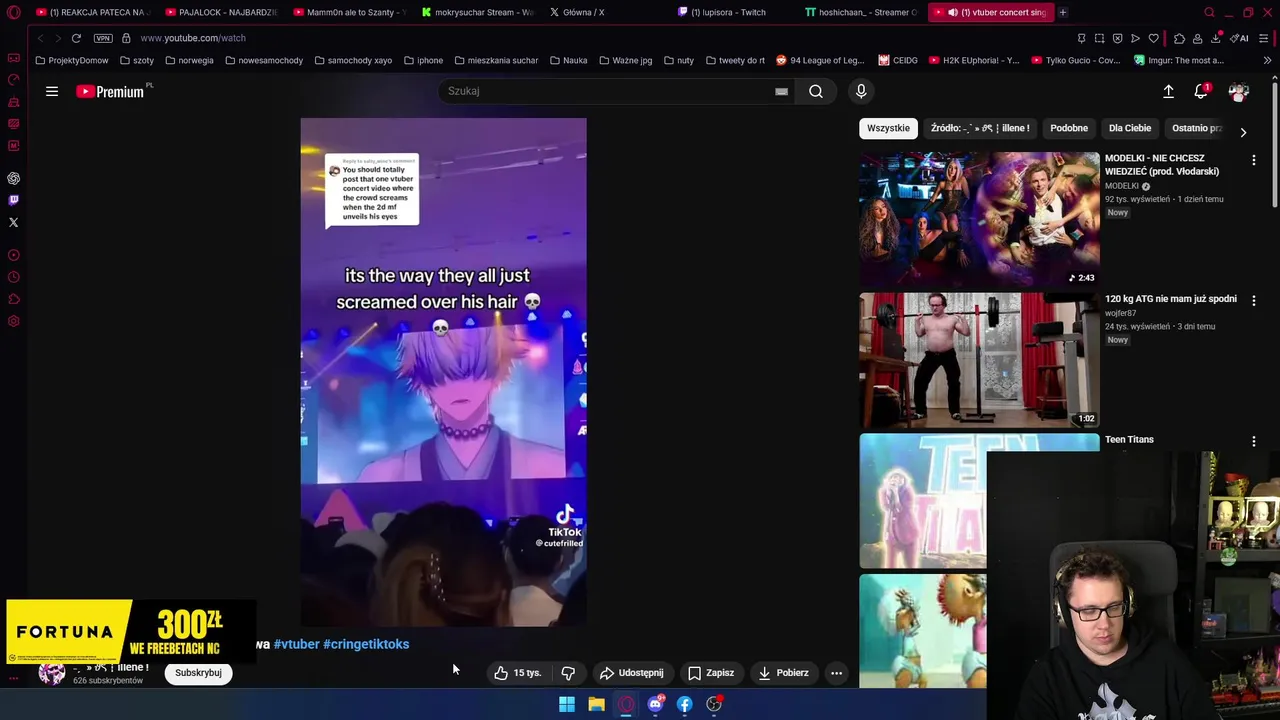Select the Podobne filter chip
This screenshot has height=720, width=1280.
pos(1069,128)
